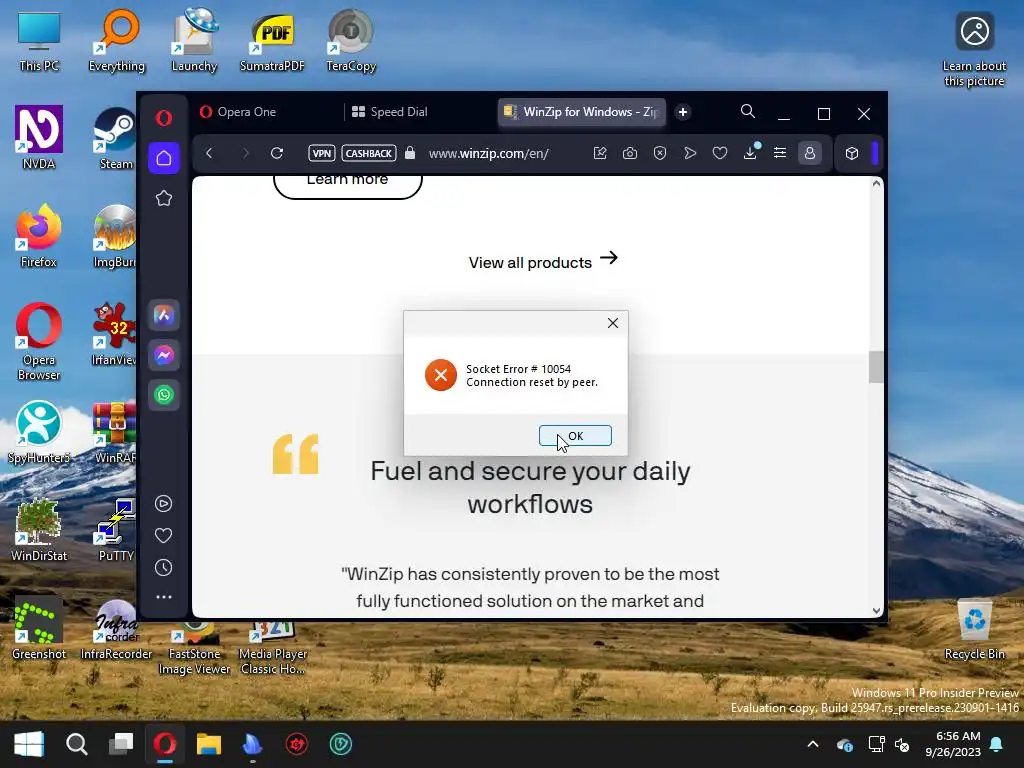Open the extensions cube icon
The width and height of the screenshot is (1024, 768).
click(852, 153)
